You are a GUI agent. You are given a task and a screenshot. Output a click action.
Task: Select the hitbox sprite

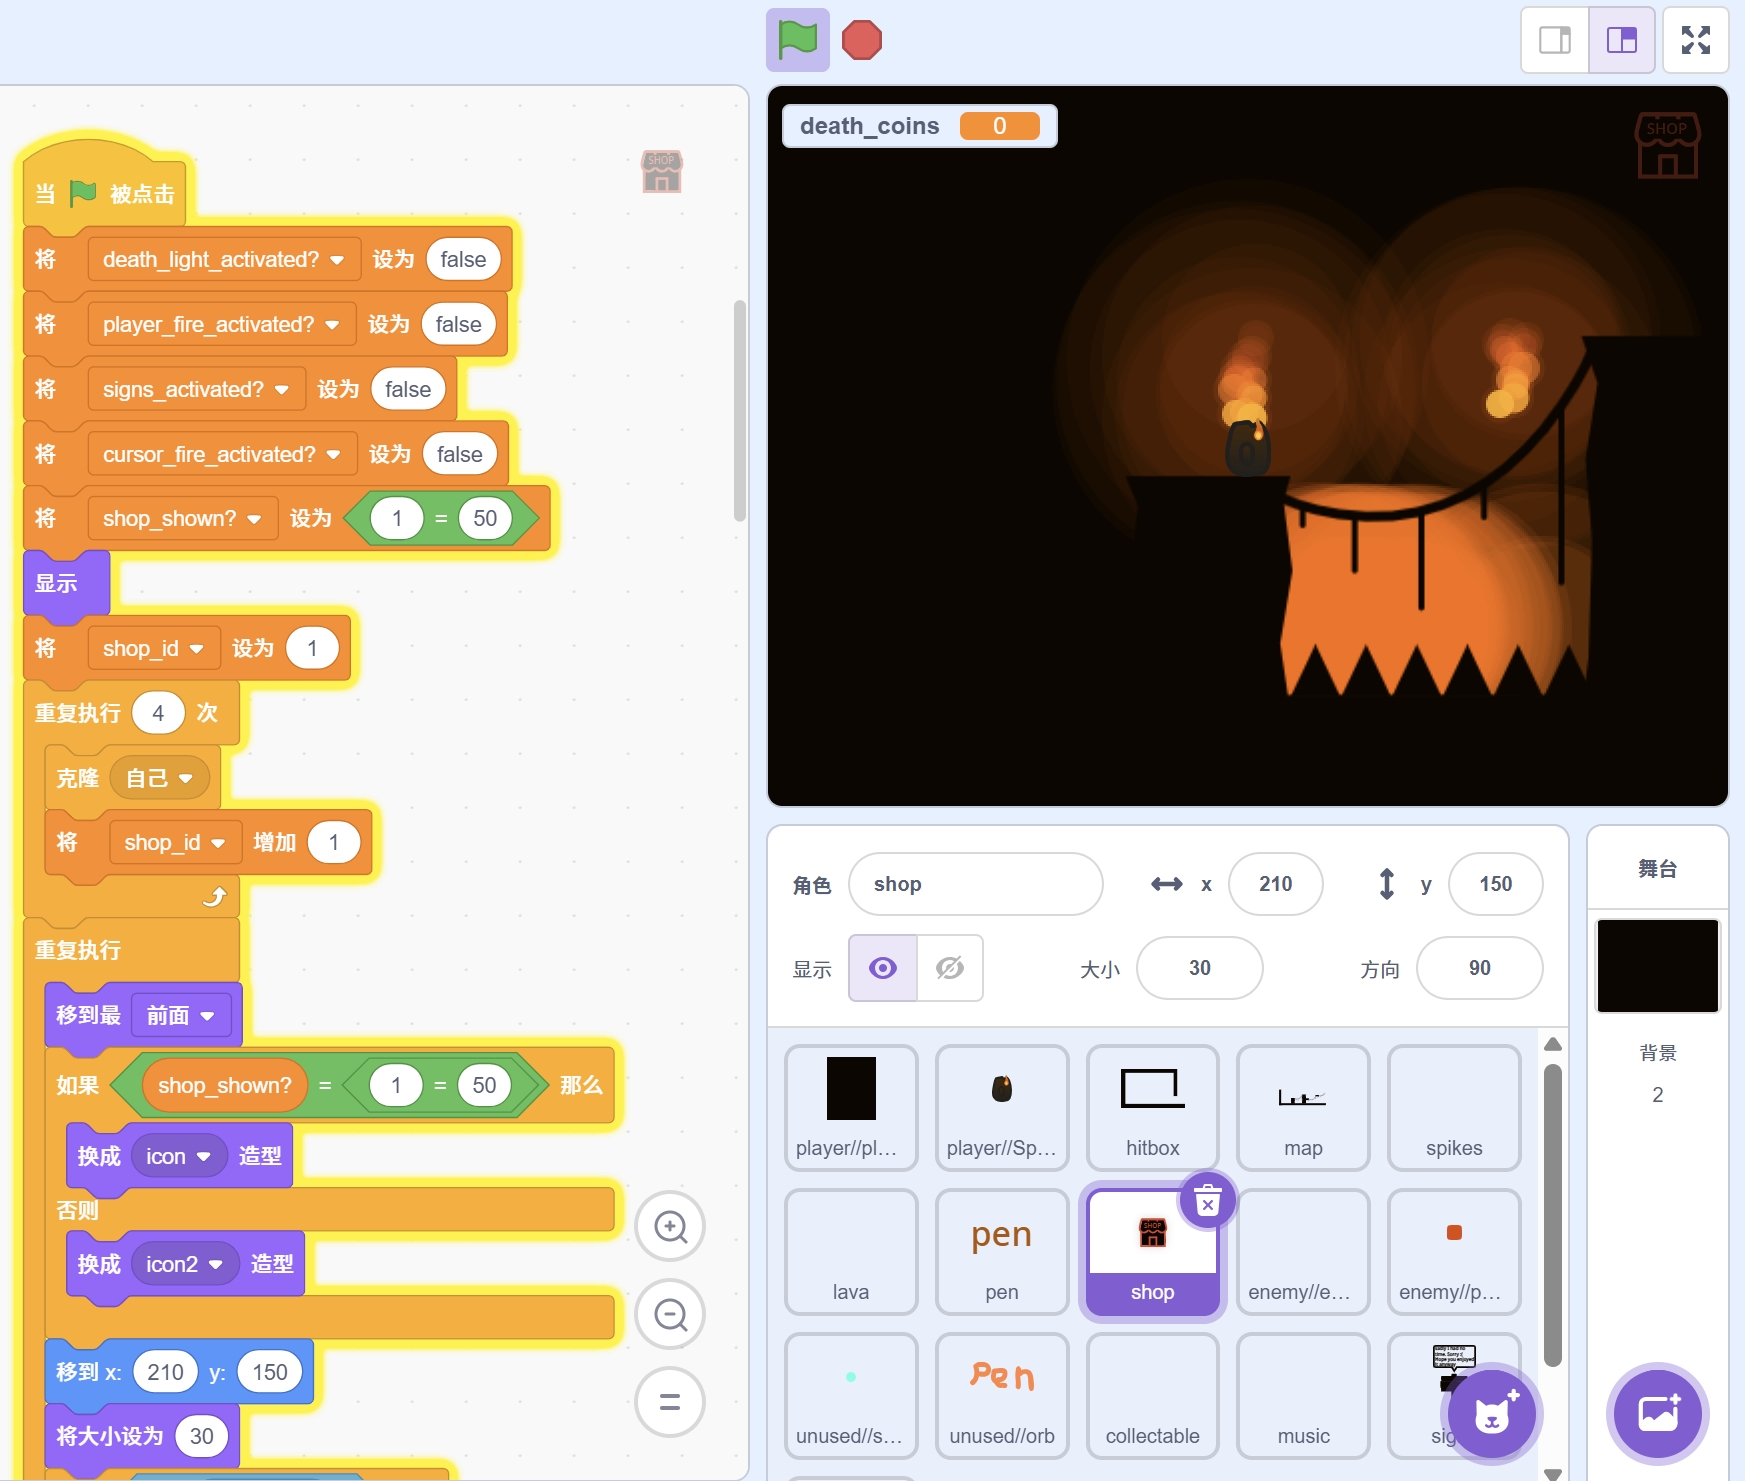pos(1152,1107)
